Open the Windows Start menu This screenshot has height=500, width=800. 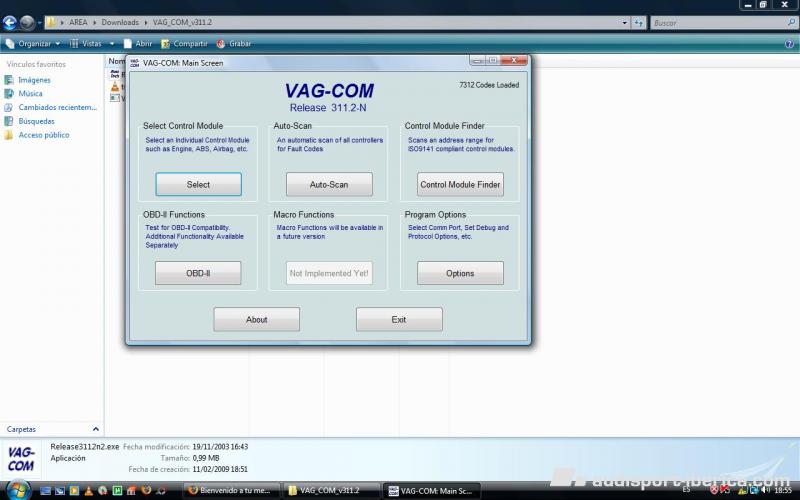(18, 490)
